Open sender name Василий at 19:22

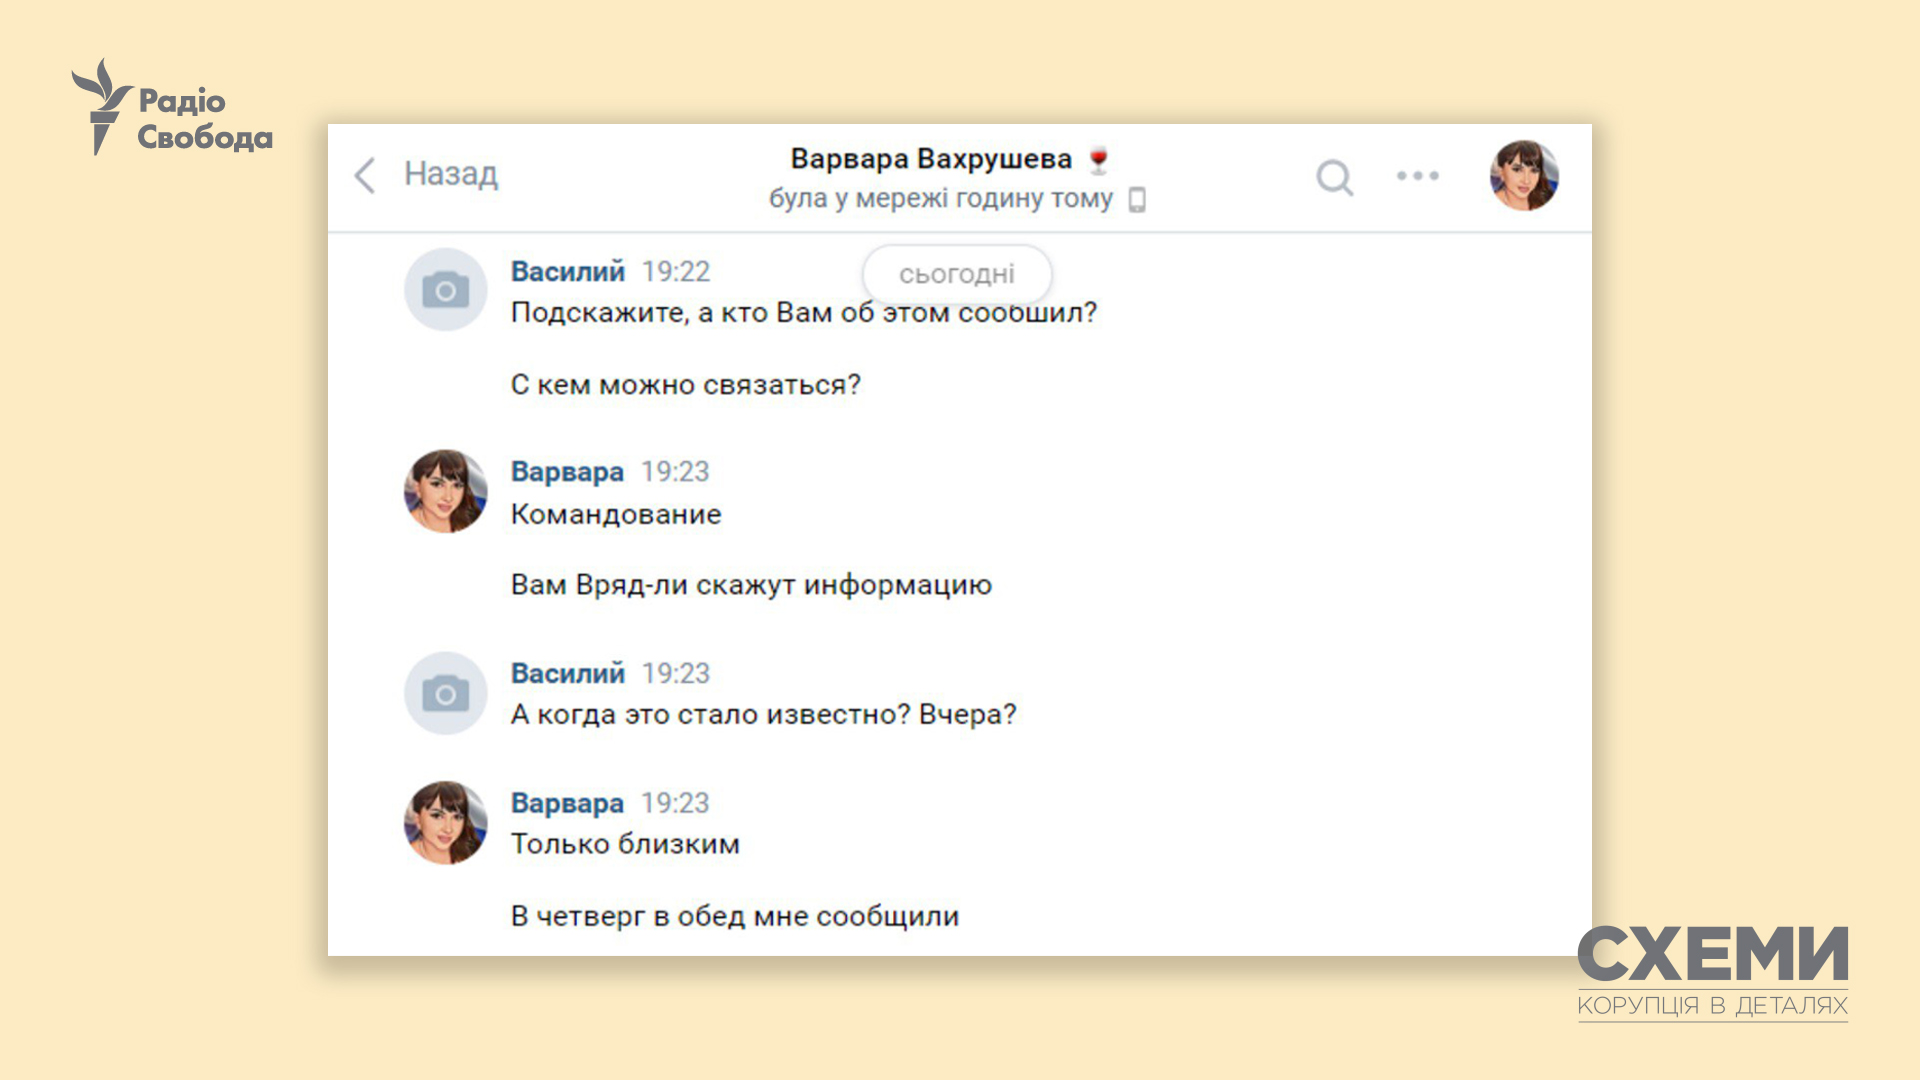coord(567,271)
